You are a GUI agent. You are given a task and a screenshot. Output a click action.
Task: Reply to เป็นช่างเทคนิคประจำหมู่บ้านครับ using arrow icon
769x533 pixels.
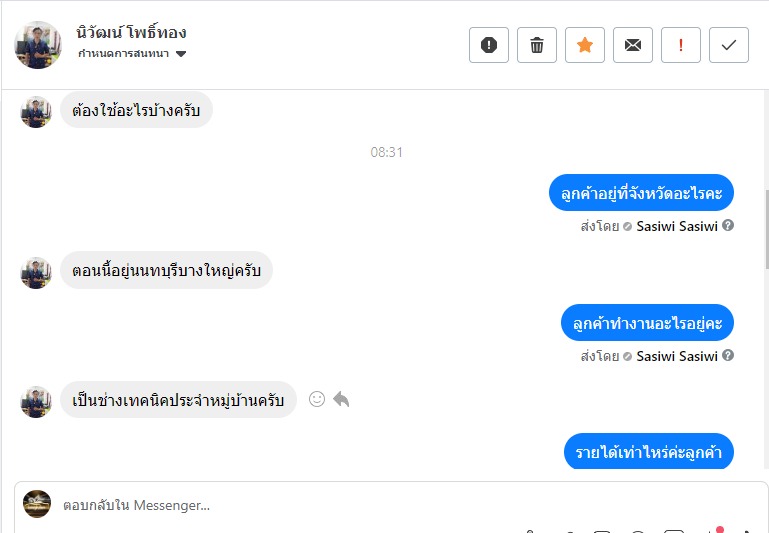(x=341, y=399)
